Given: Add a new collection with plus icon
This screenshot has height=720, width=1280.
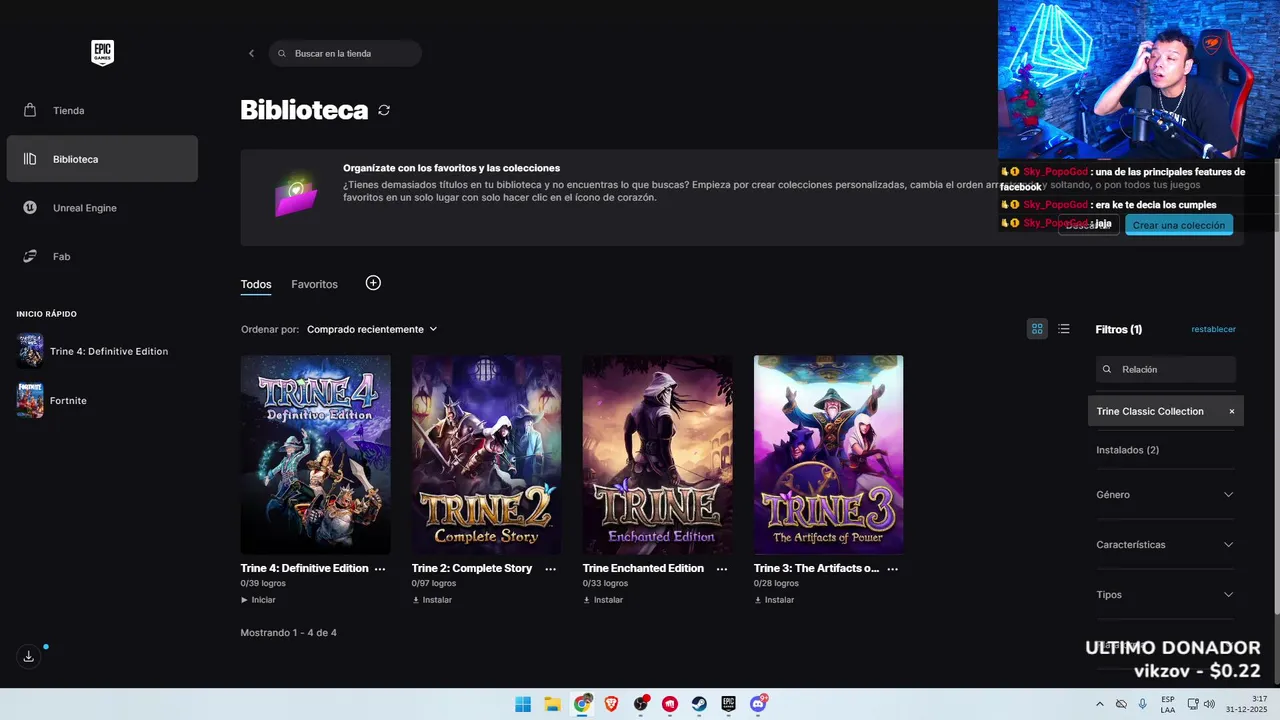Looking at the screenshot, I should [373, 283].
